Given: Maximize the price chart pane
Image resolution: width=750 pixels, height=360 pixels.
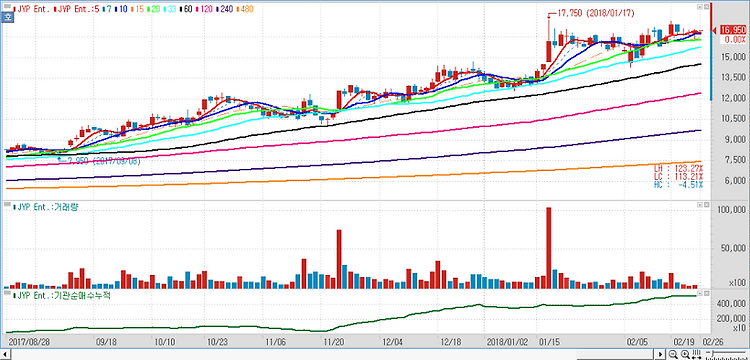Looking at the screenshot, I should [x=699, y=8].
